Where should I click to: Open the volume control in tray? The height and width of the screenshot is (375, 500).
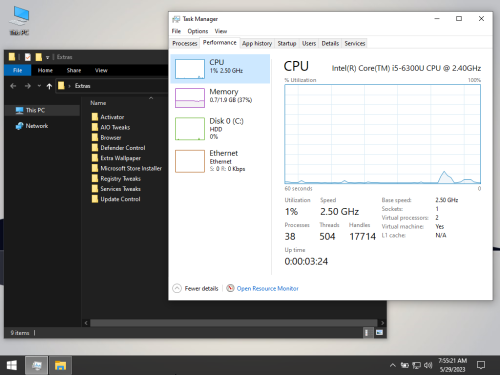pyautogui.click(x=428, y=365)
